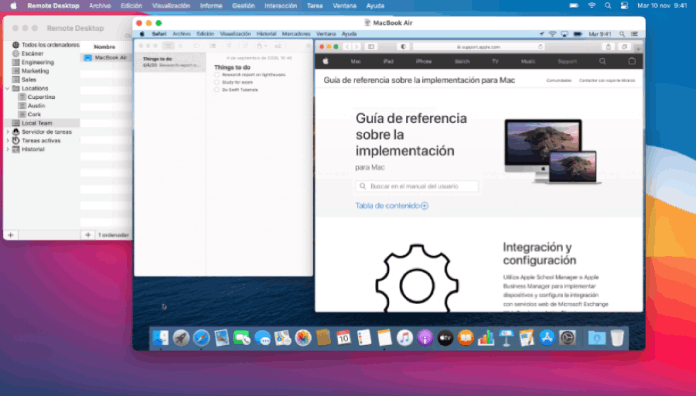Click Safari's support.apple.com address bar
This screenshot has height=396, width=696.
click(x=478, y=47)
